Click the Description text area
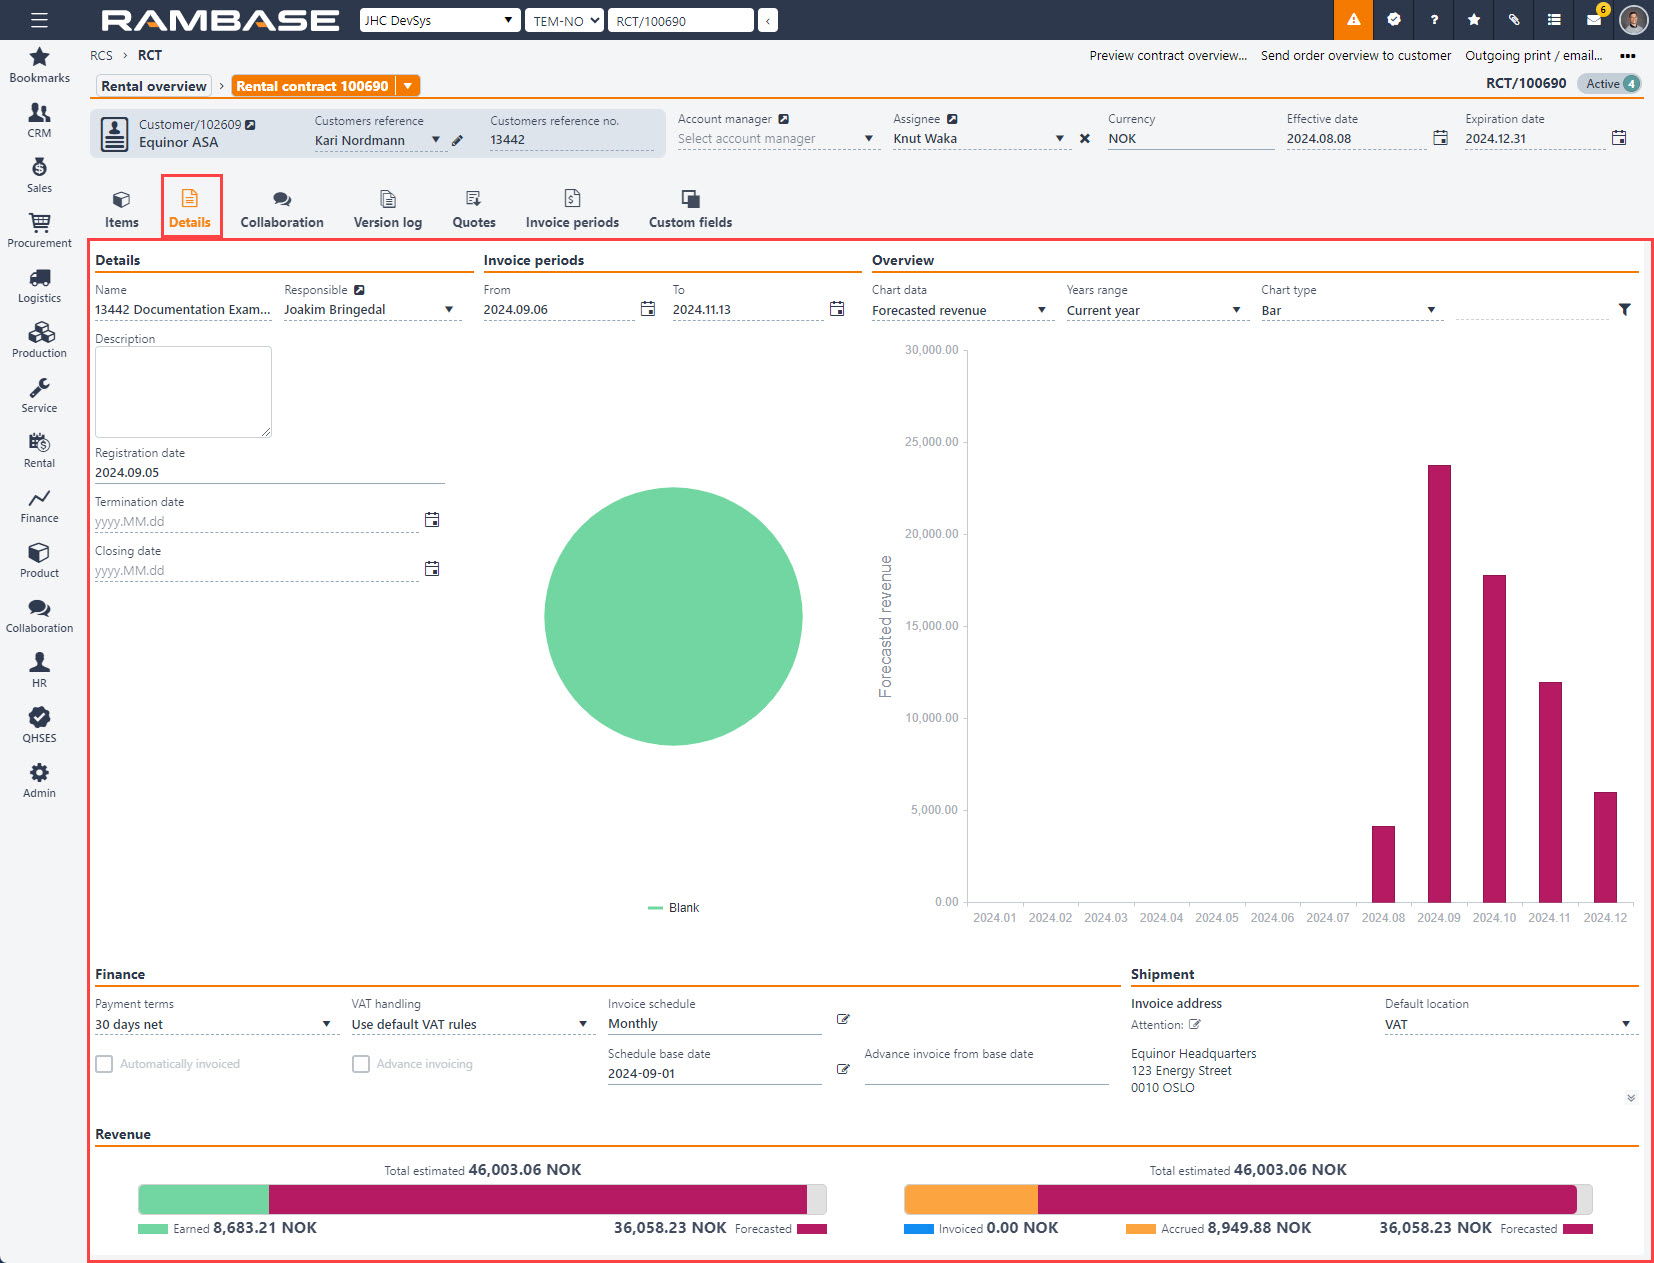Screen dimensions: 1654x1263 click(x=183, y=391)
